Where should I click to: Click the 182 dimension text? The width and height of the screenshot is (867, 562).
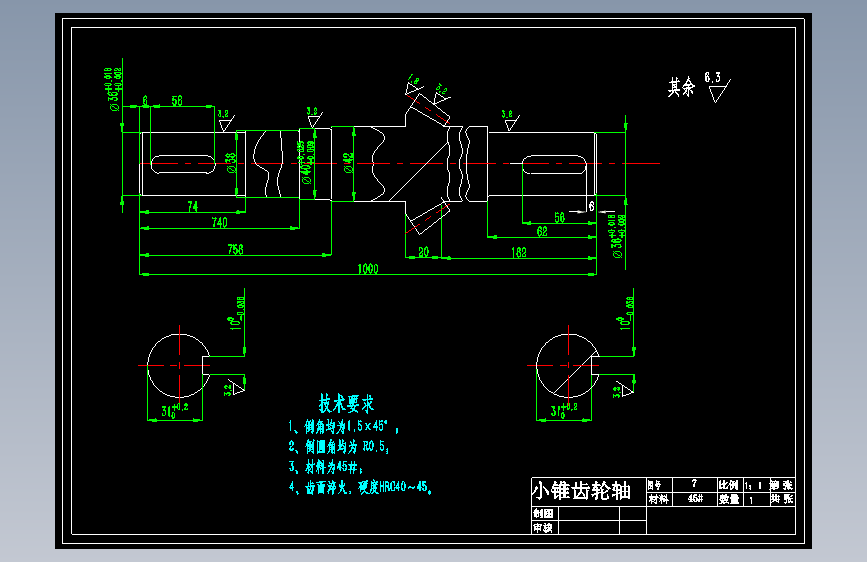(519, 253)
